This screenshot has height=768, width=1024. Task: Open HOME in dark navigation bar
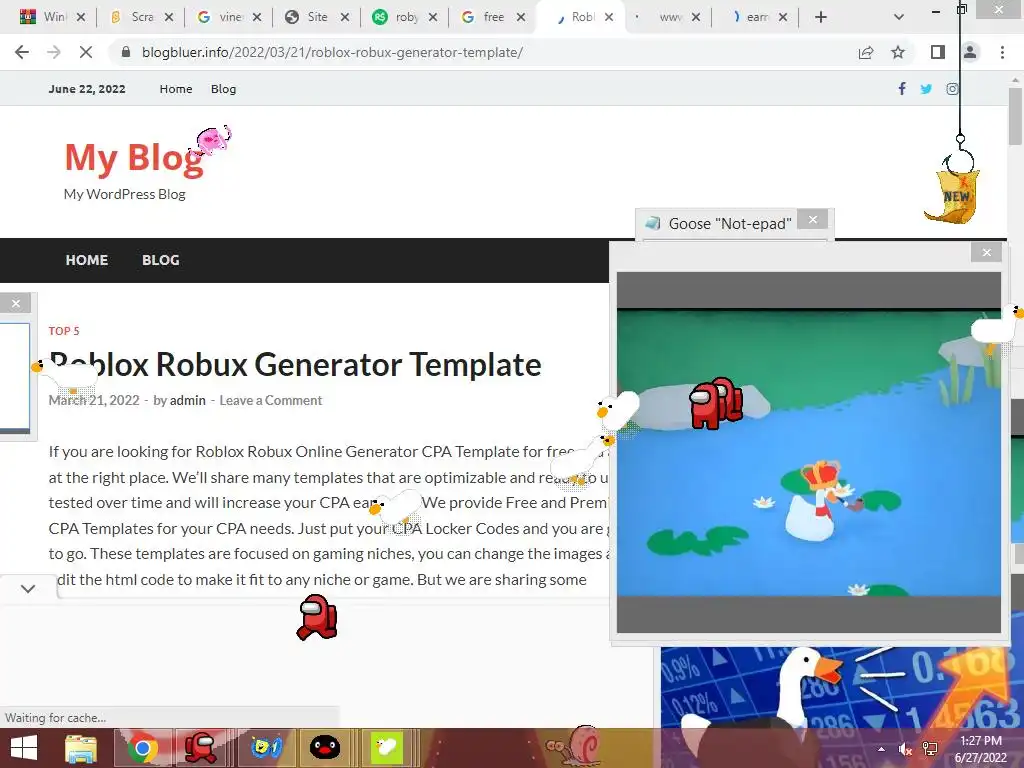click(x=87, y=260)
